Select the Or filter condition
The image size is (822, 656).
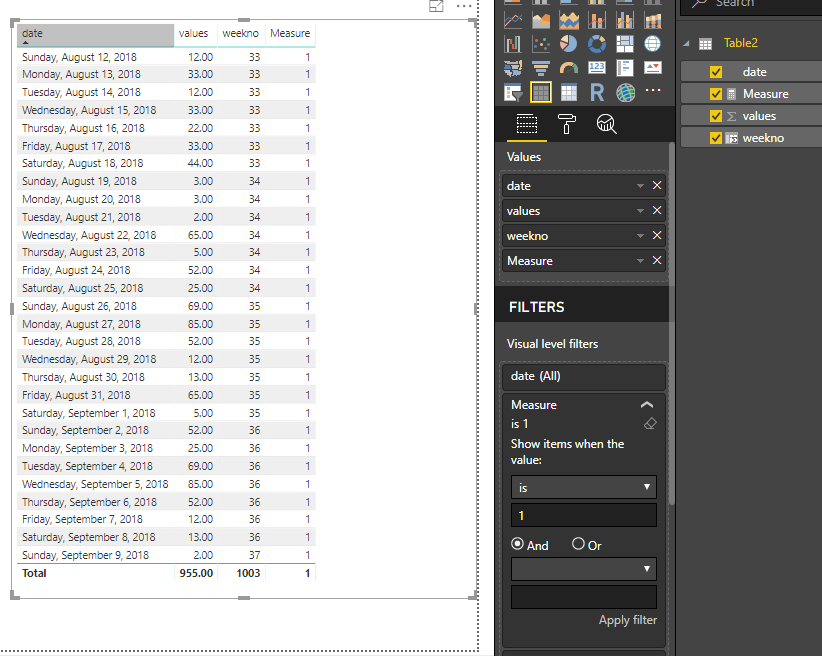point(578,544)
